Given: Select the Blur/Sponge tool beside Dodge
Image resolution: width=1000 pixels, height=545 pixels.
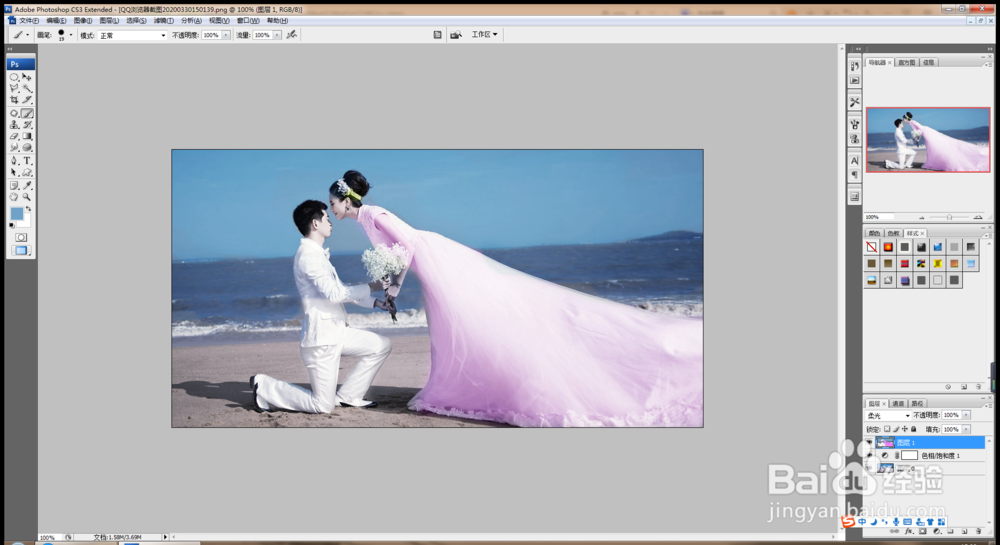Looking at the screenshot, I should tap(27, 148).
